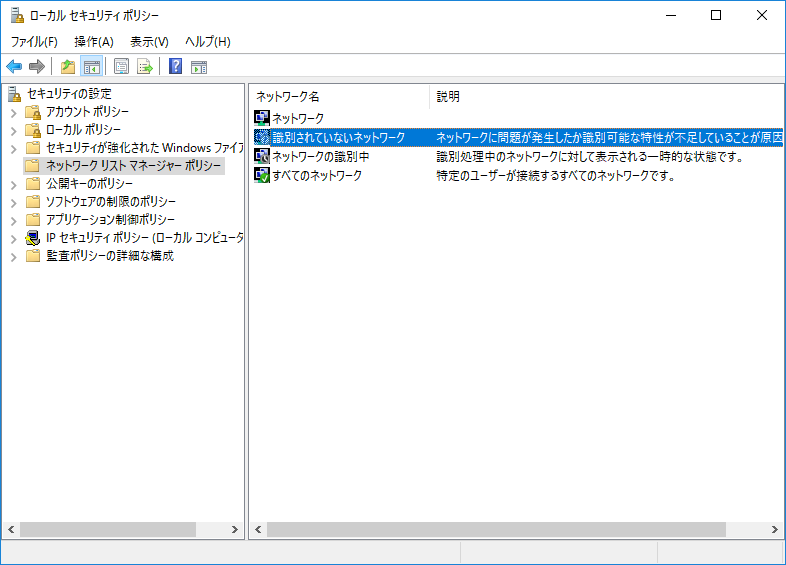Expand the ローカル ポリシー node
The width and height of the screenshot is (786, 565).
pos(14,131)
